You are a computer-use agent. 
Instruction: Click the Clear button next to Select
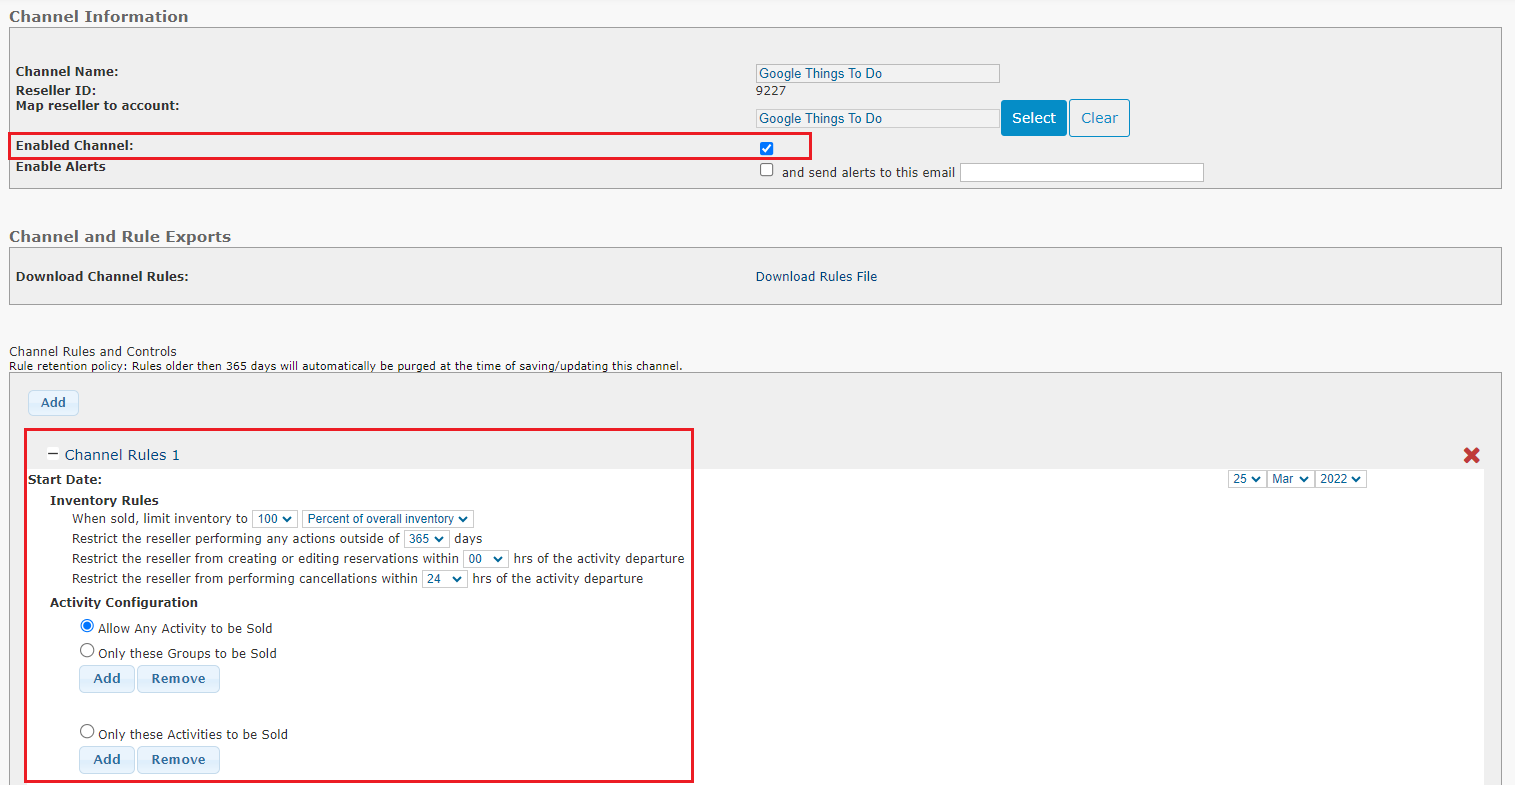coord(1098,117)
